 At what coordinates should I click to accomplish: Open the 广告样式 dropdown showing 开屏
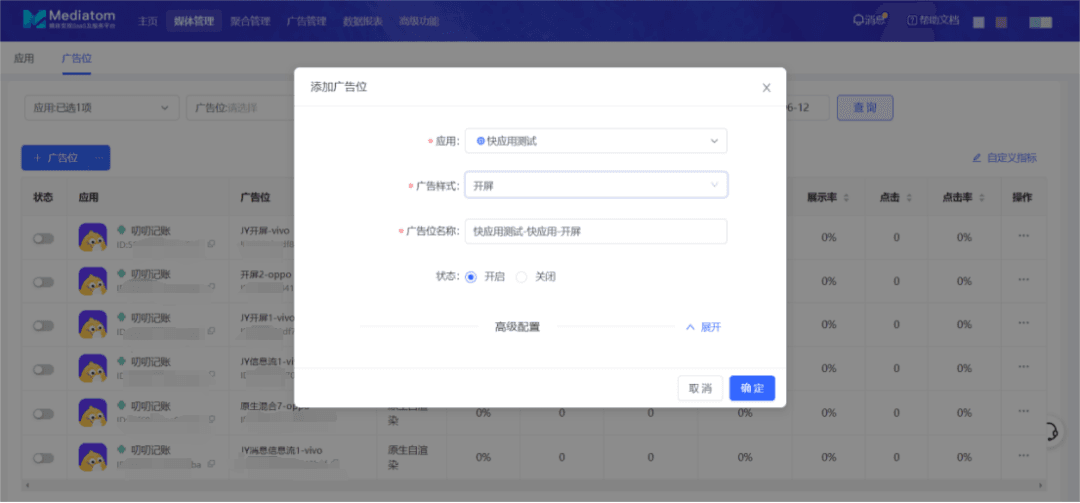595,185
